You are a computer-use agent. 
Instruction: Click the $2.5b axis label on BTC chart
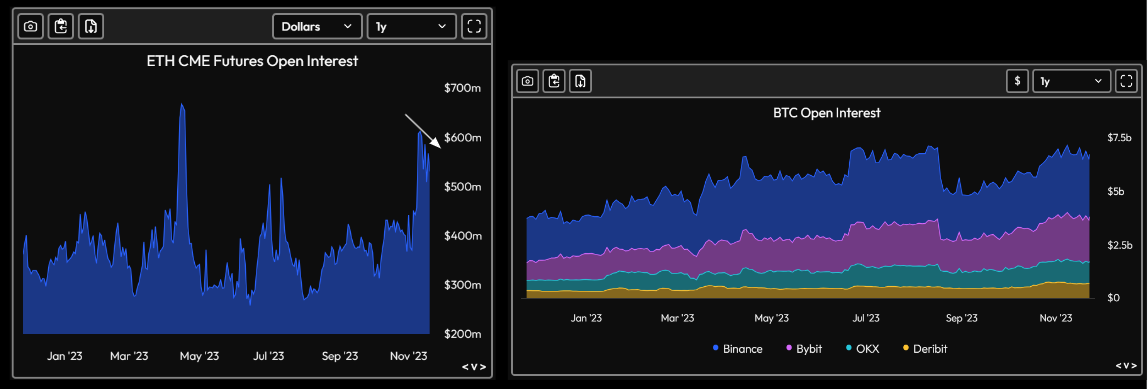[x=1119, y=245]
